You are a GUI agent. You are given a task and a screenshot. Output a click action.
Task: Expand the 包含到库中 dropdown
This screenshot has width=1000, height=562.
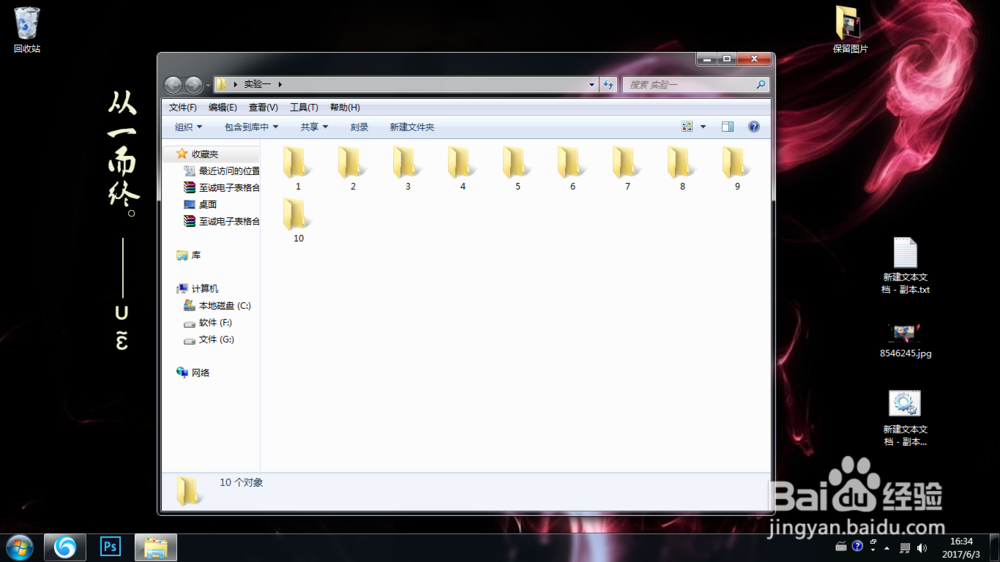click(251, 127)
